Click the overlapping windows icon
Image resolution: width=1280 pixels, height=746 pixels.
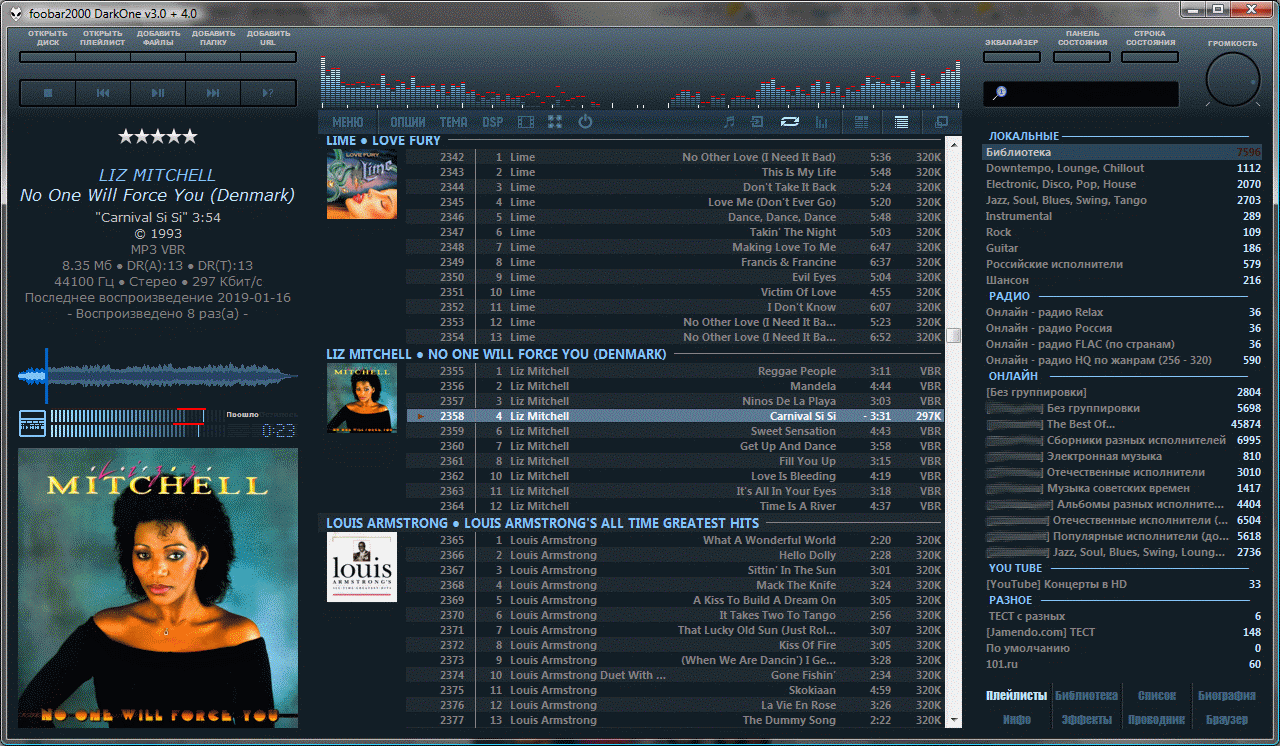click(x=941, y=122)
